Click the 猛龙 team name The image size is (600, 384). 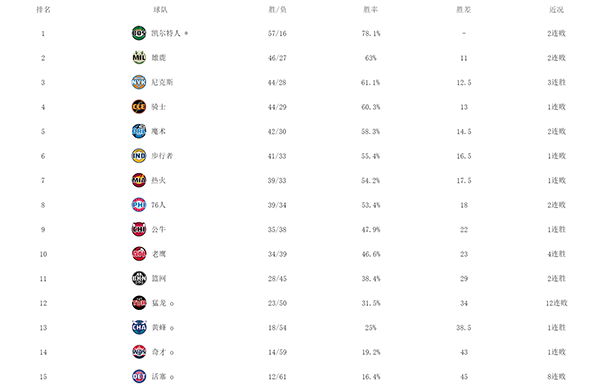[x=159, y=303]
